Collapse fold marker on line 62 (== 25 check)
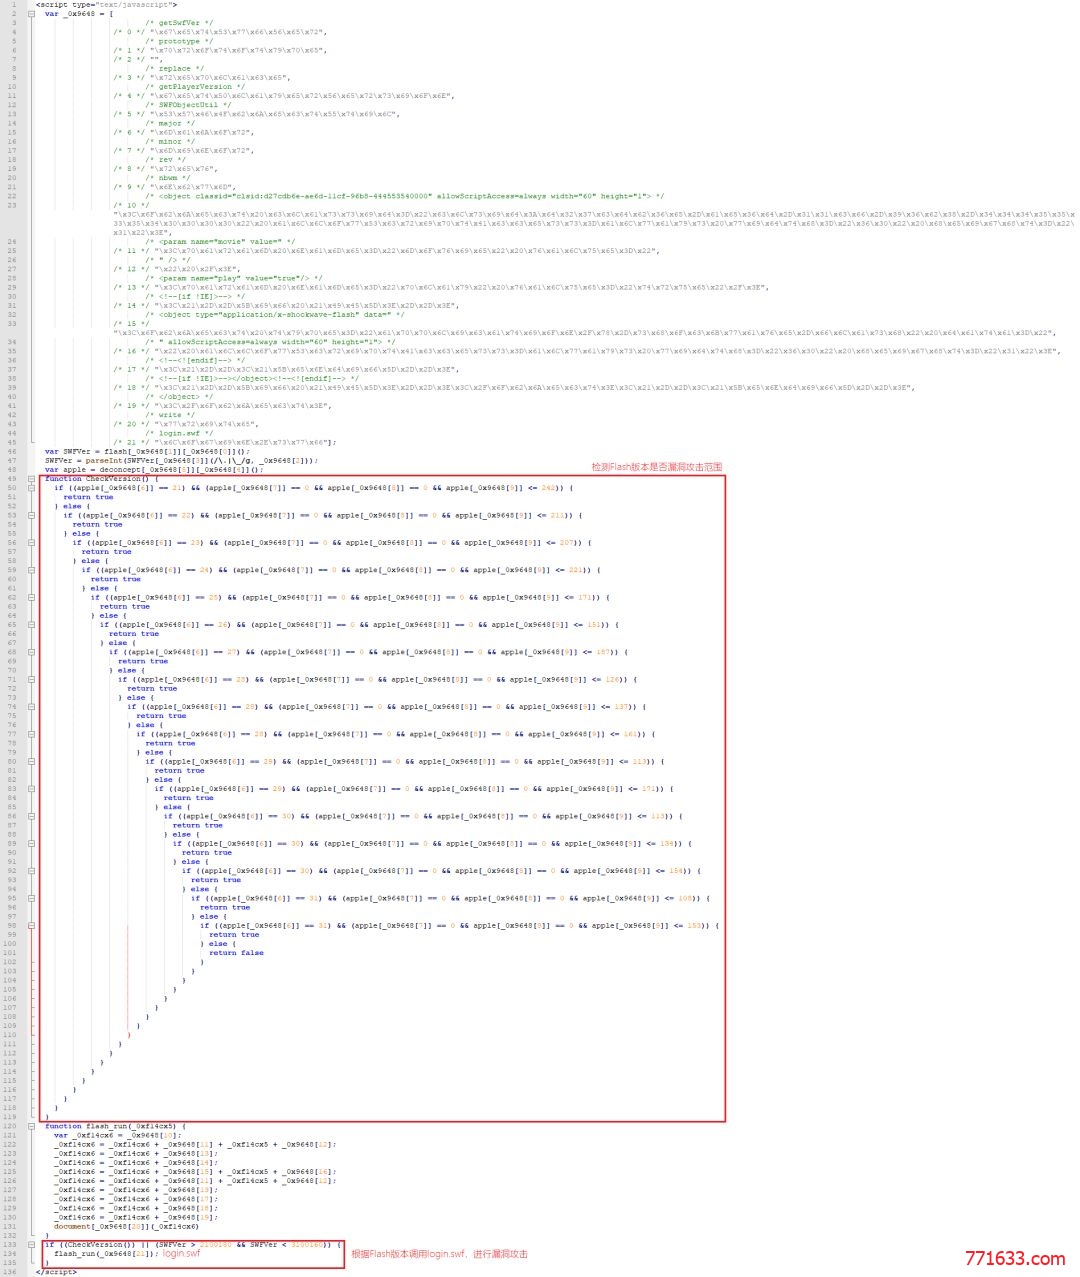The height and width of the screenshot is (1277, 1080). (31, 598)
